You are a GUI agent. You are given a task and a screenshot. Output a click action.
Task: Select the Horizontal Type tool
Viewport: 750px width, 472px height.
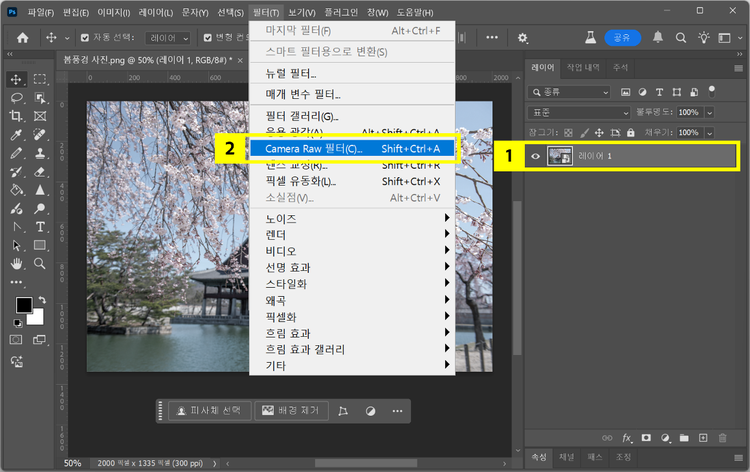click(x=40, y=227)
